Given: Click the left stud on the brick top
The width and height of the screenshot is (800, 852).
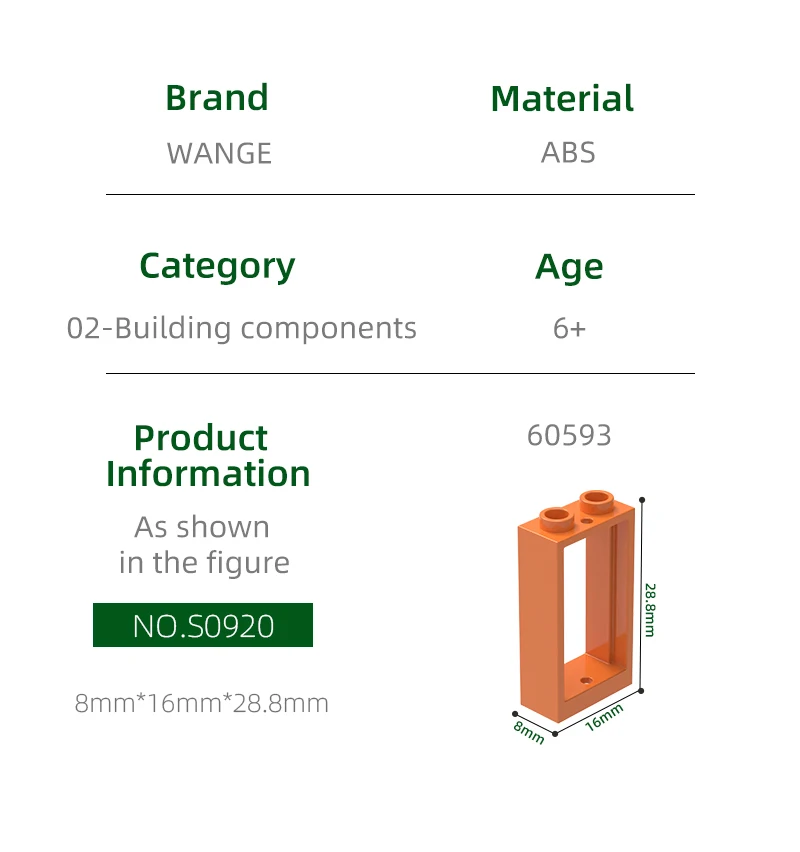Looking at the screenshot, I should click(x=554, y=516).
